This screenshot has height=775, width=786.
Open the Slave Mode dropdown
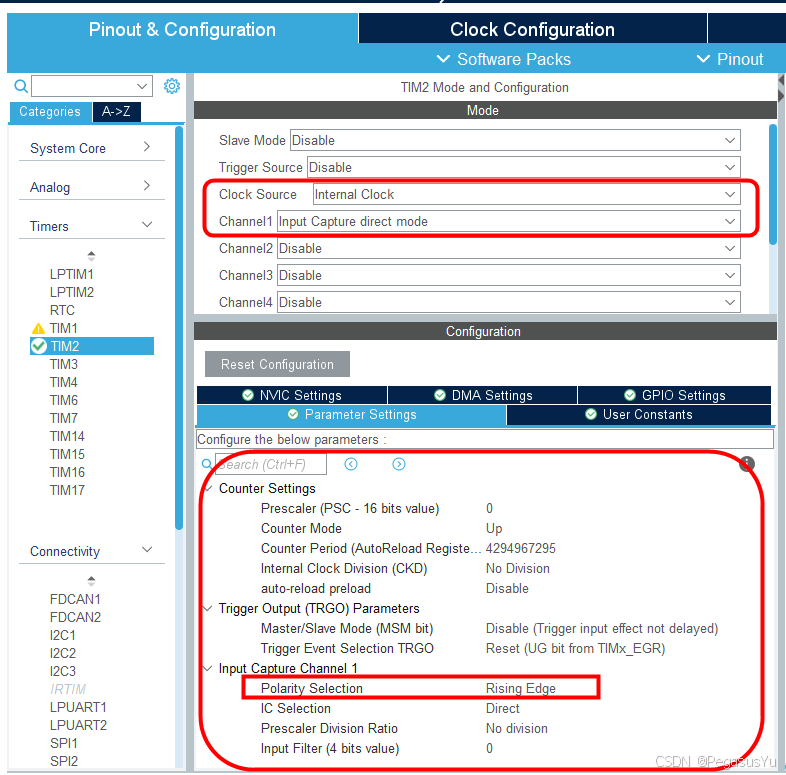[x=515, y=140]
